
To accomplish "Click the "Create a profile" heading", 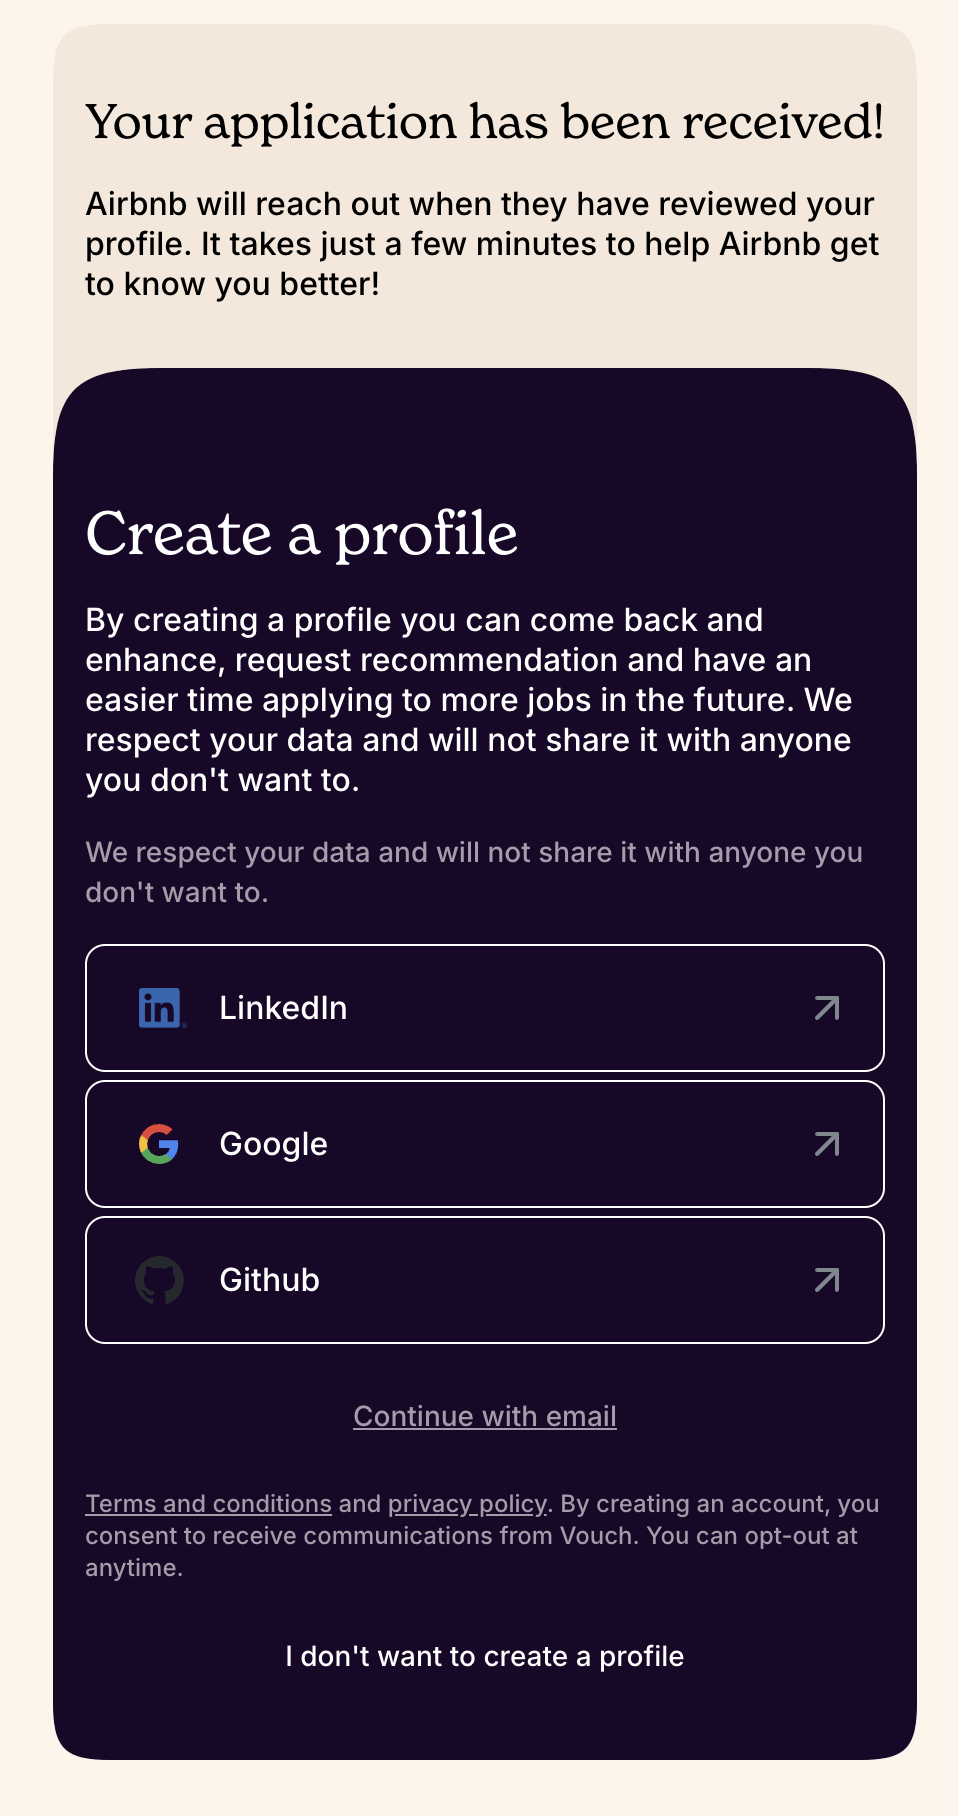I will click(302, 534).
